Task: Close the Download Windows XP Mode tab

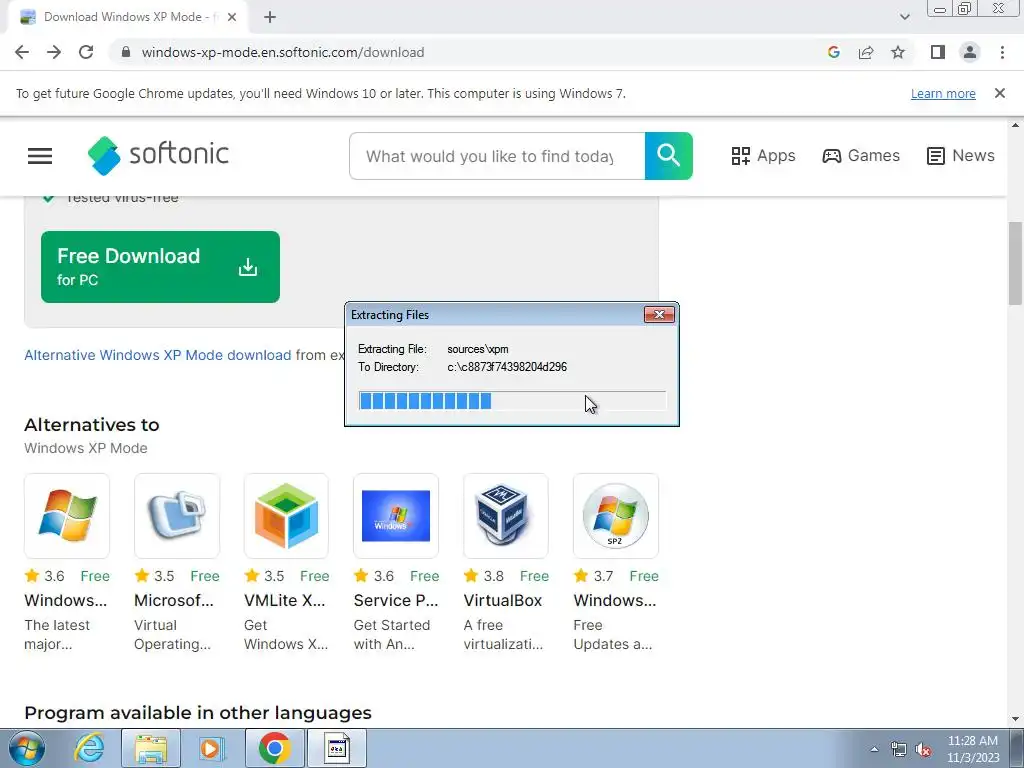Action: (x=232, y=17)
